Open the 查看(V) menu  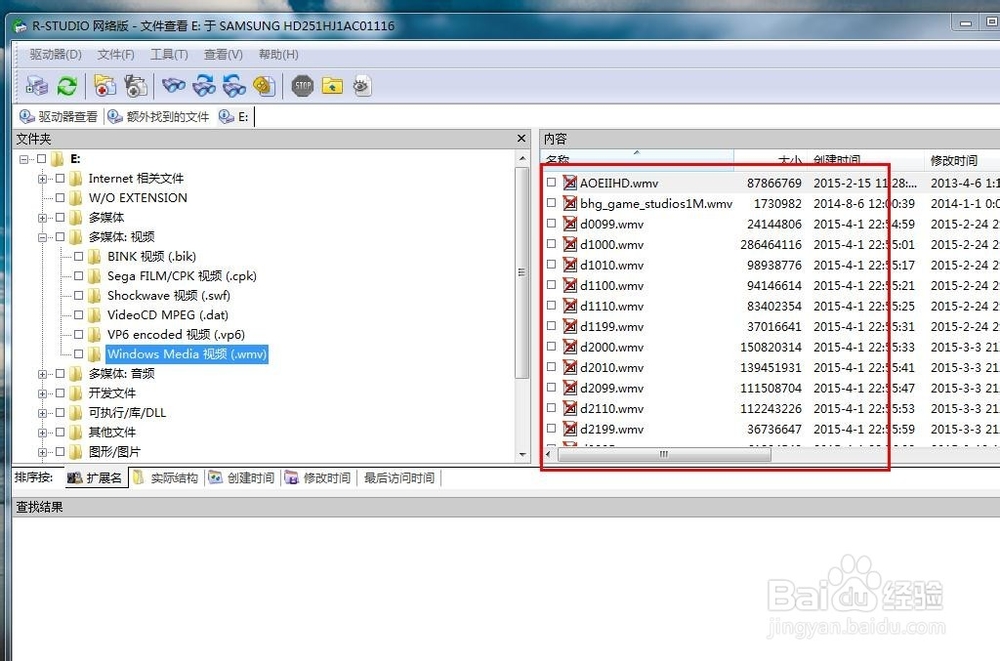223,55
